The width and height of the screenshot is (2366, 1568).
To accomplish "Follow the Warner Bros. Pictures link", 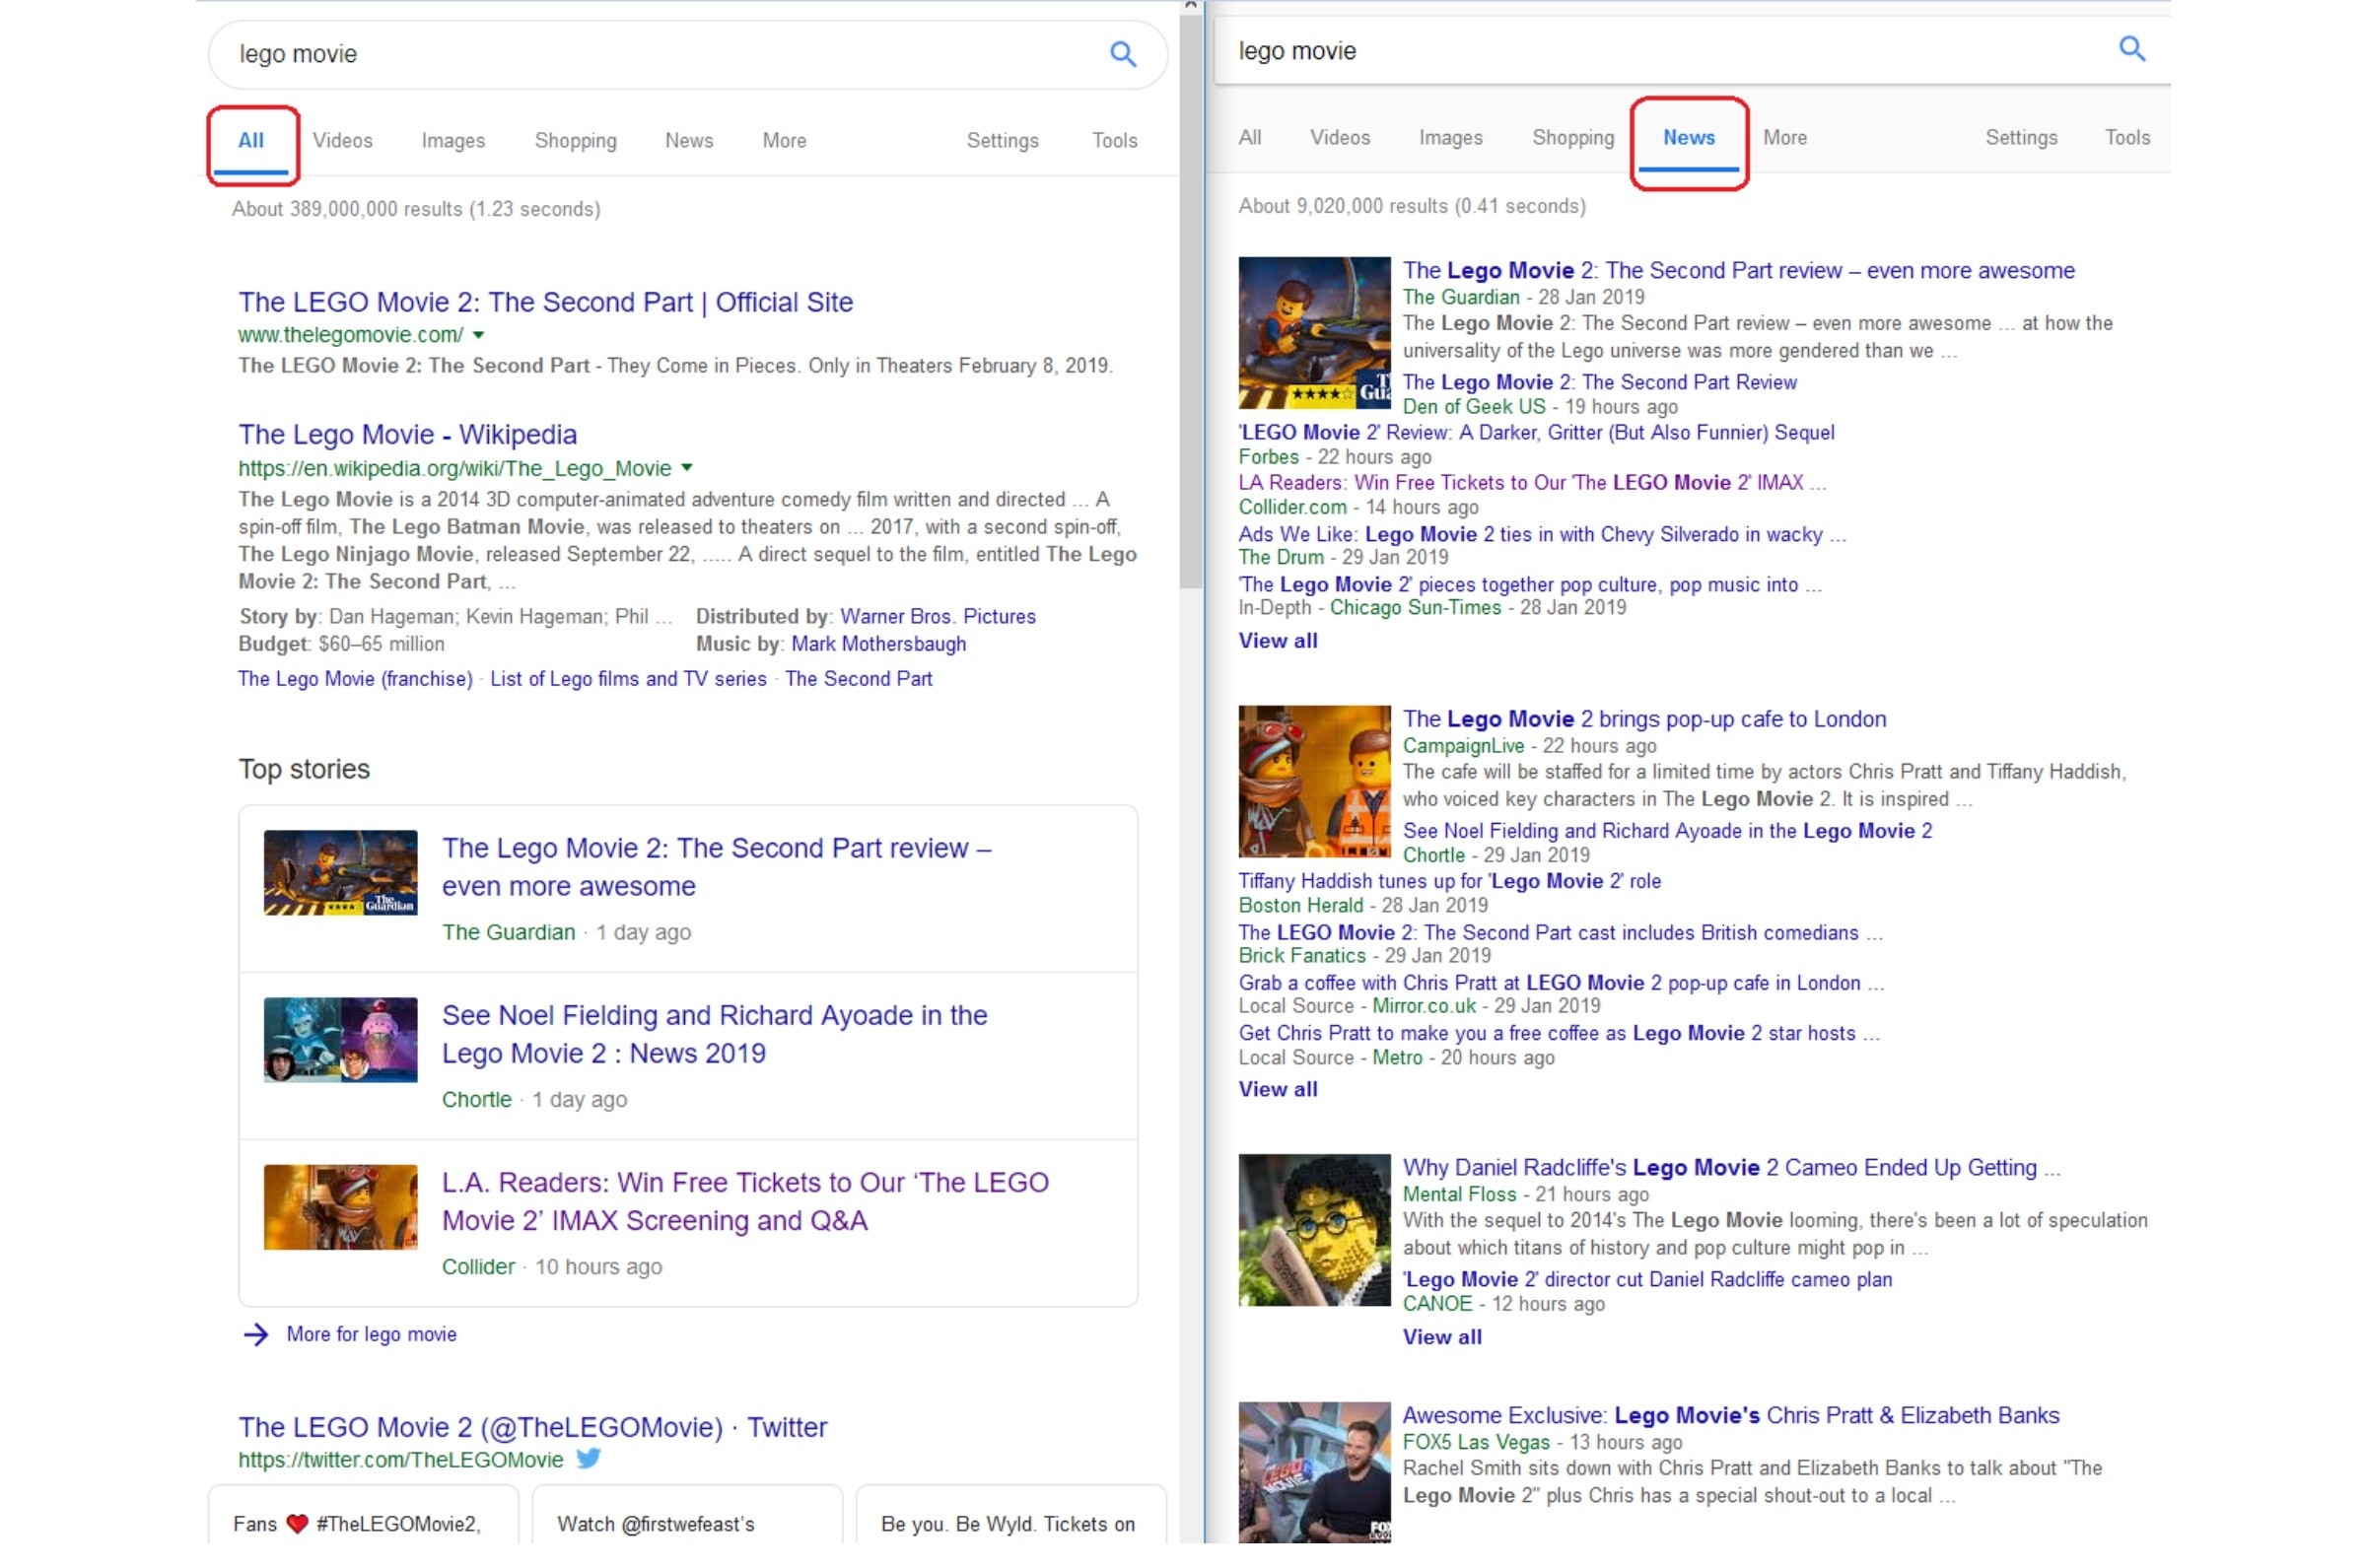I will coord(937,616).
